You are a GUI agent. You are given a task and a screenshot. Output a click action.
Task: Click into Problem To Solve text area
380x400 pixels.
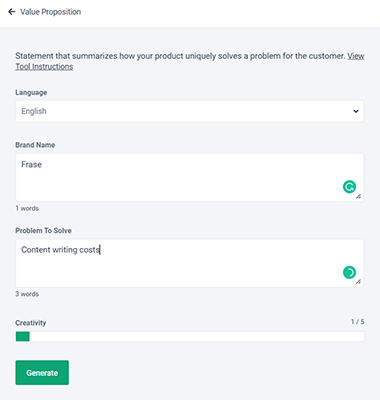(x=190, y=263)
